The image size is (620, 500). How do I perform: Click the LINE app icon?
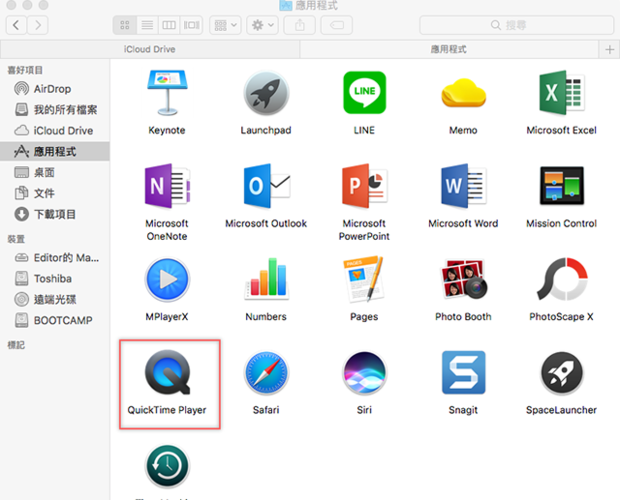[364, 92]
